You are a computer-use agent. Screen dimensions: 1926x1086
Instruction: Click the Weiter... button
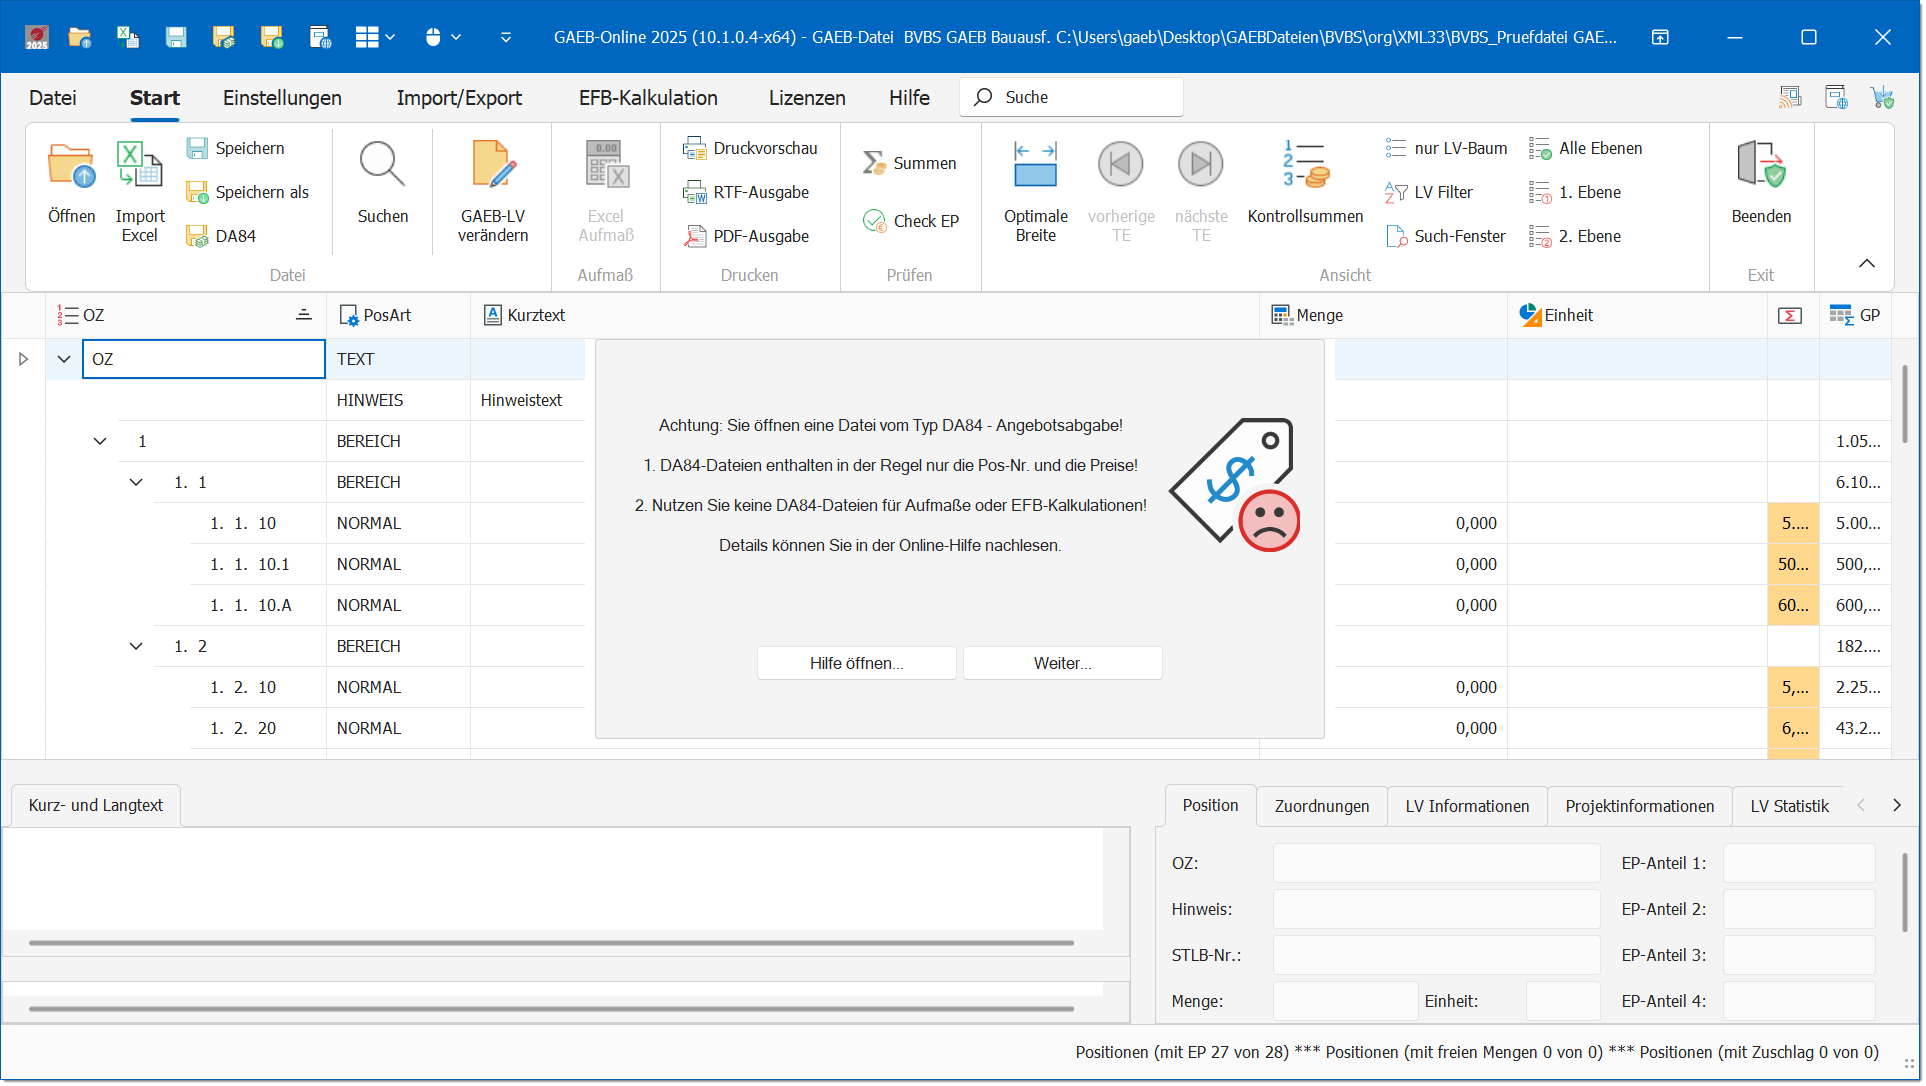[1062, 664]
